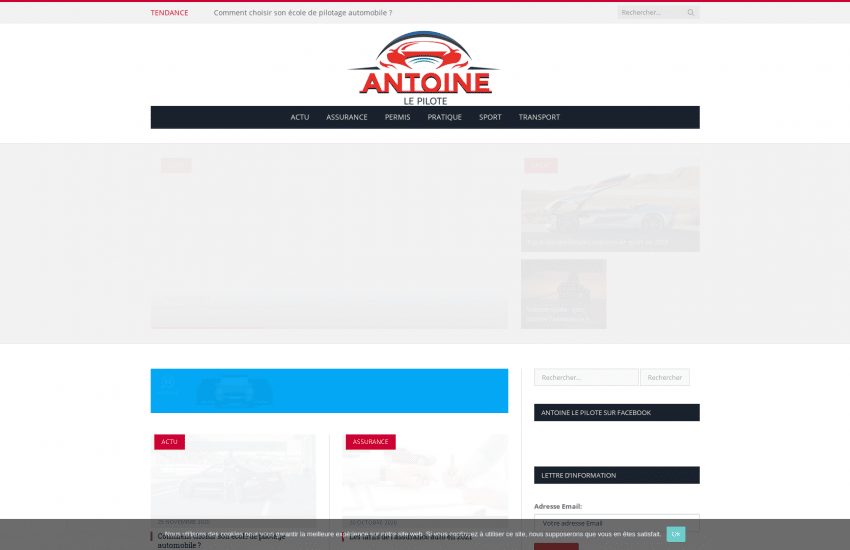This screenshot has width=850, height=550.
Task: Focus the sidebar Rechercher input field
Action: click(x=586, y=377)
